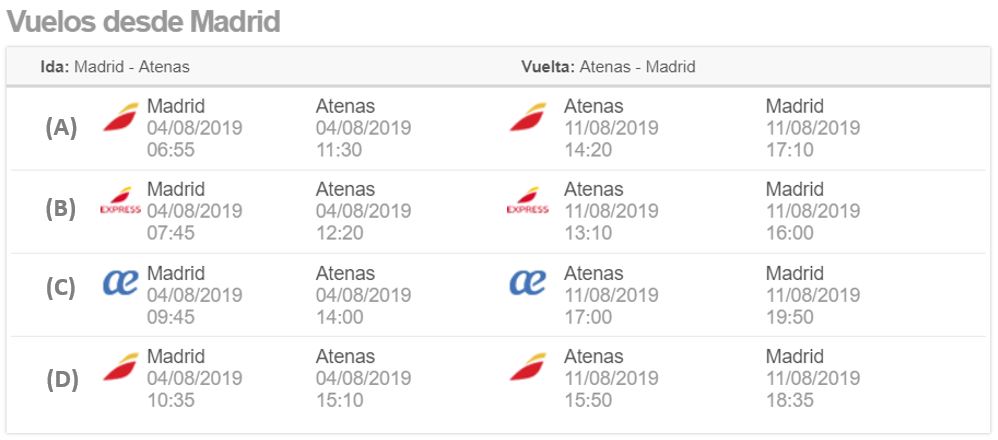Select flight option label (B)
998x440 pixels.
pos(61,209)
